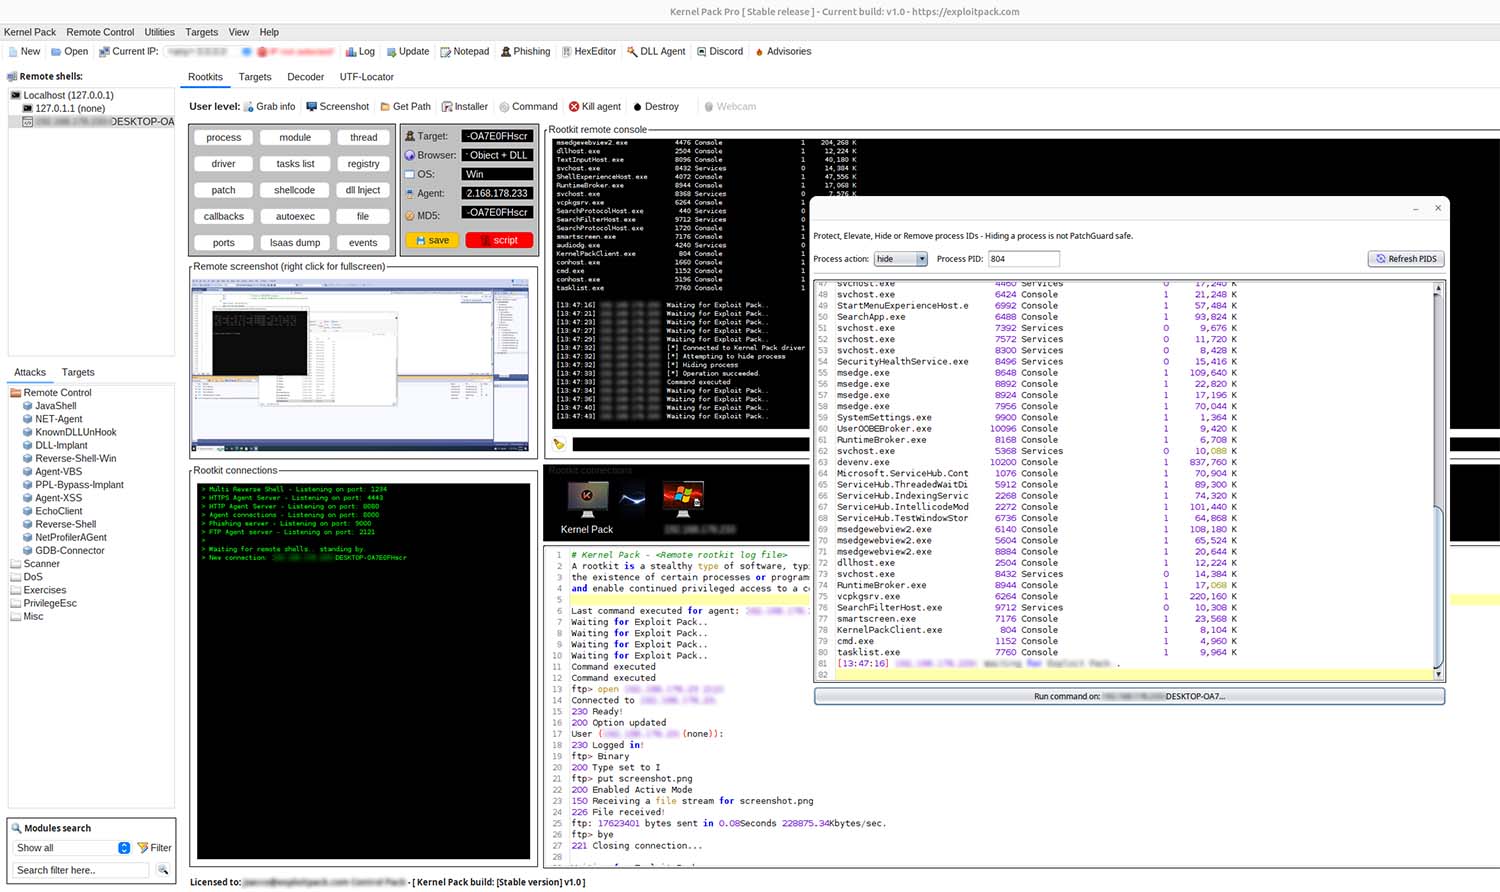Open the Advisories flame icon
This screenshot has height=892, width=1500.
point(759,52)
